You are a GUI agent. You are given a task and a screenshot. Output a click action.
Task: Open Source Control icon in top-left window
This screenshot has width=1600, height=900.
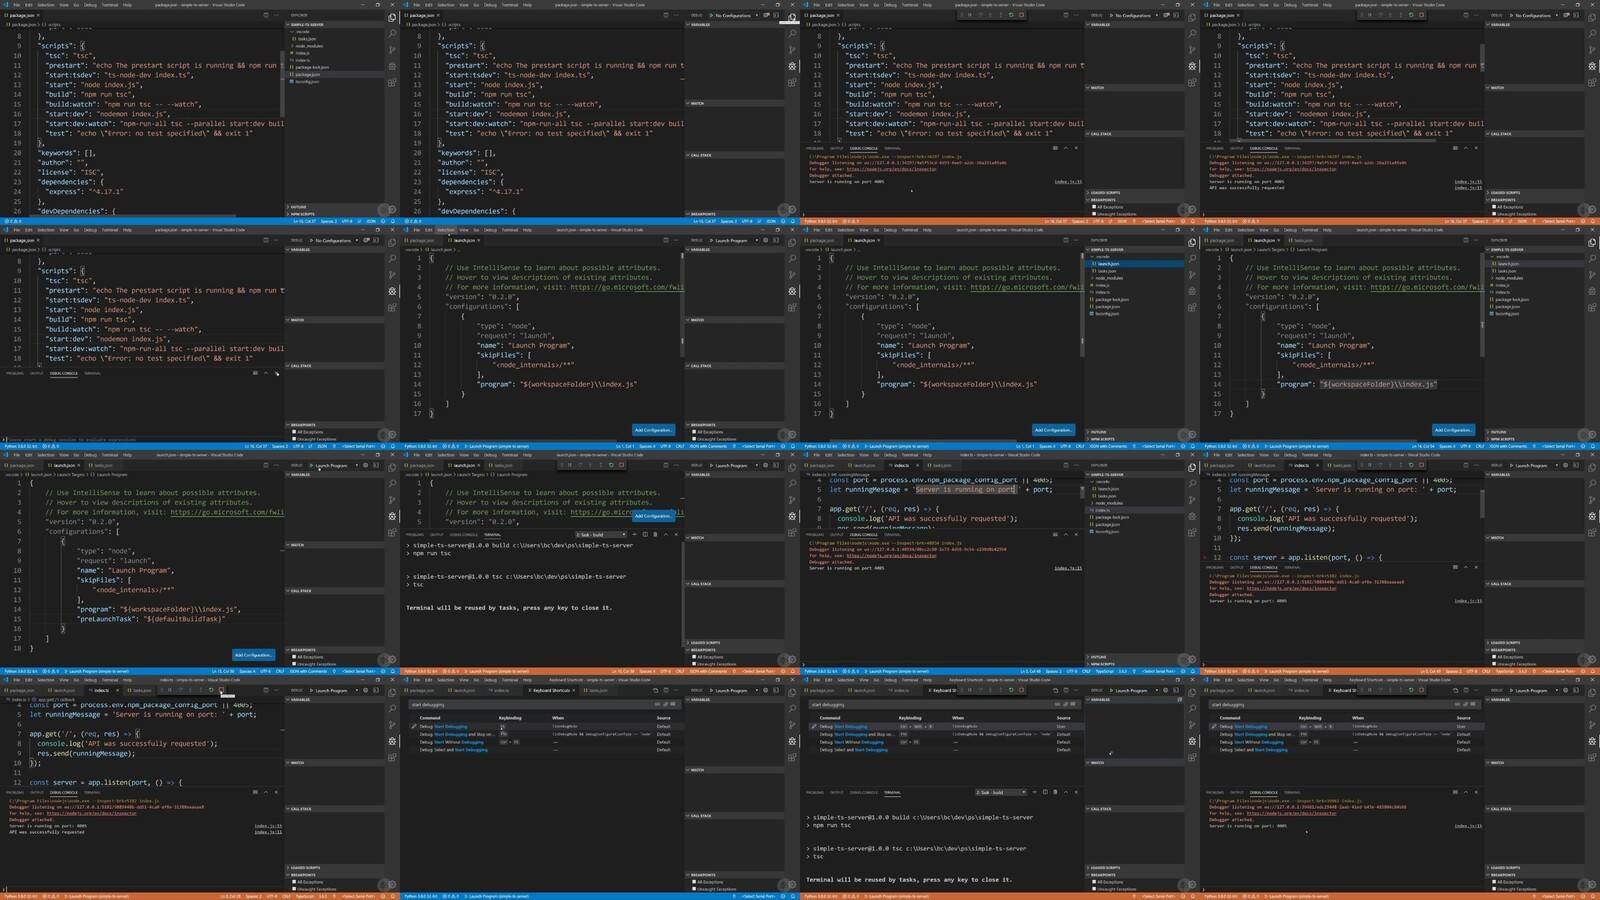tap(392, 49)
